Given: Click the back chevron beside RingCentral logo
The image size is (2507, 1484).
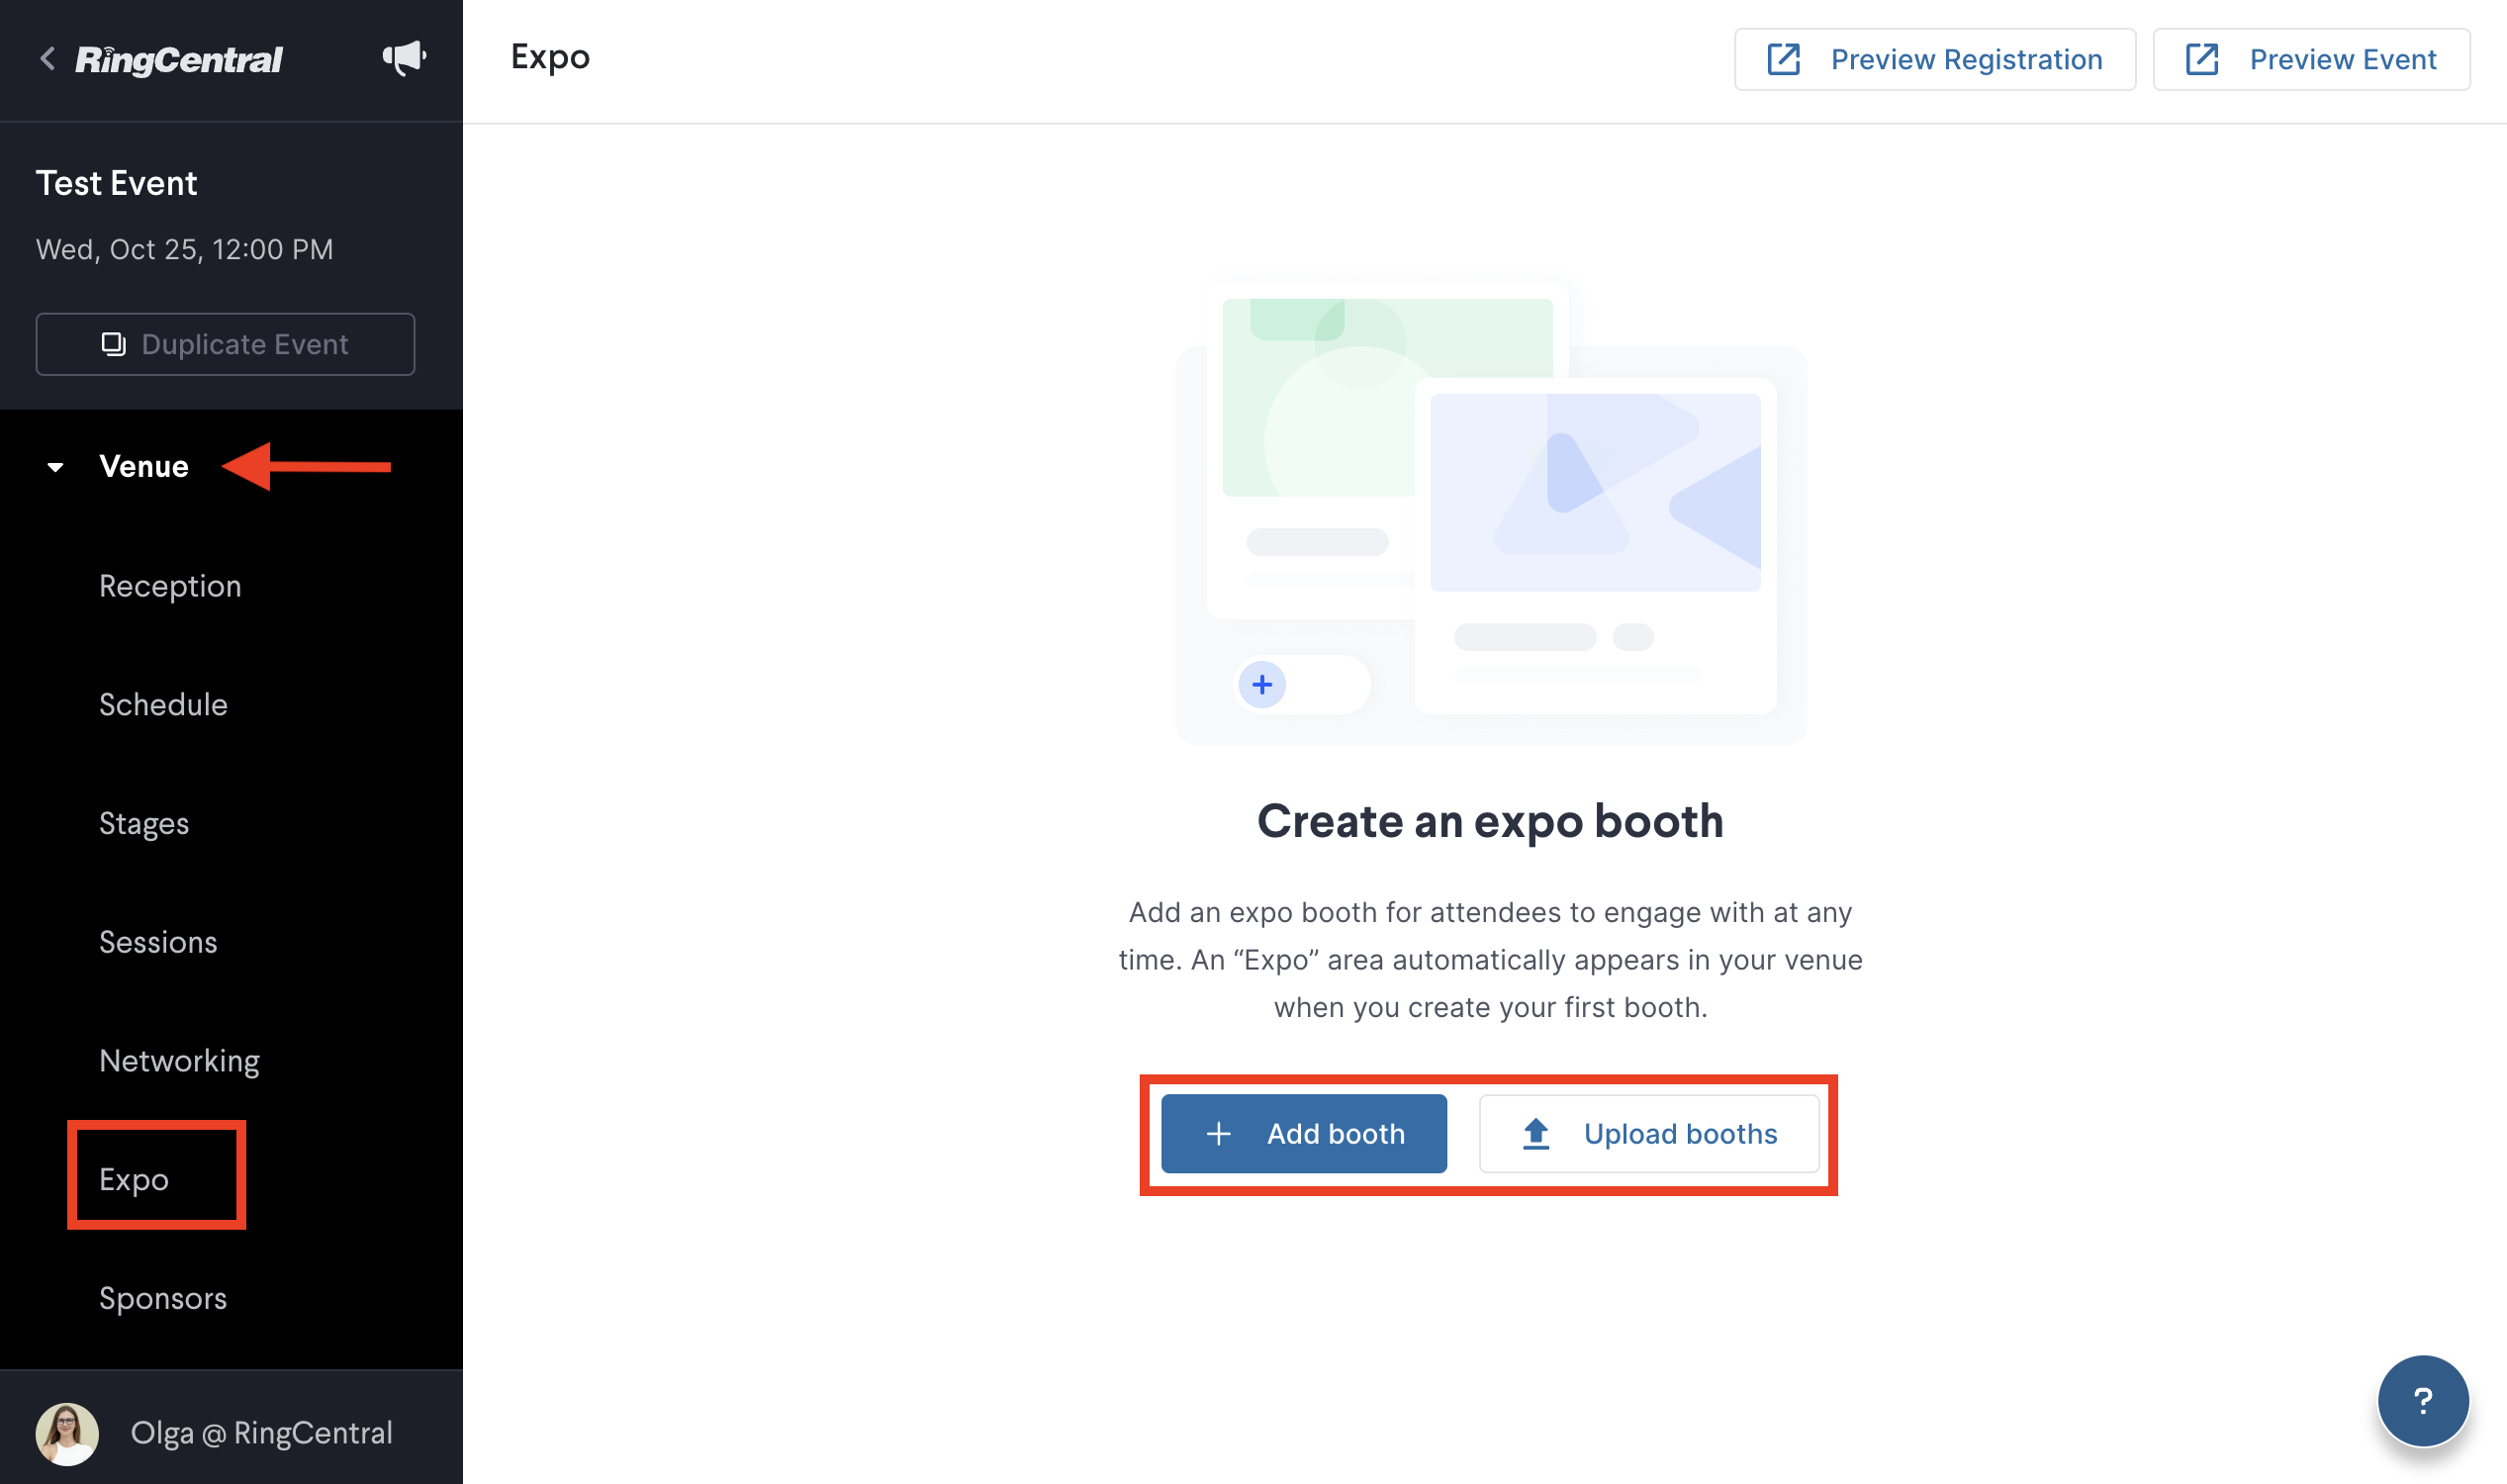Looking at the screenshot, I should click(47, 59).
